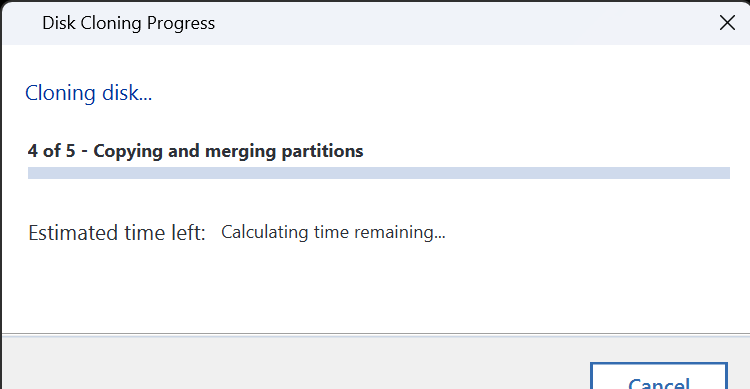Click the '4 of 5' step counter
Screen dimensions: 750x389
(51, 151)
